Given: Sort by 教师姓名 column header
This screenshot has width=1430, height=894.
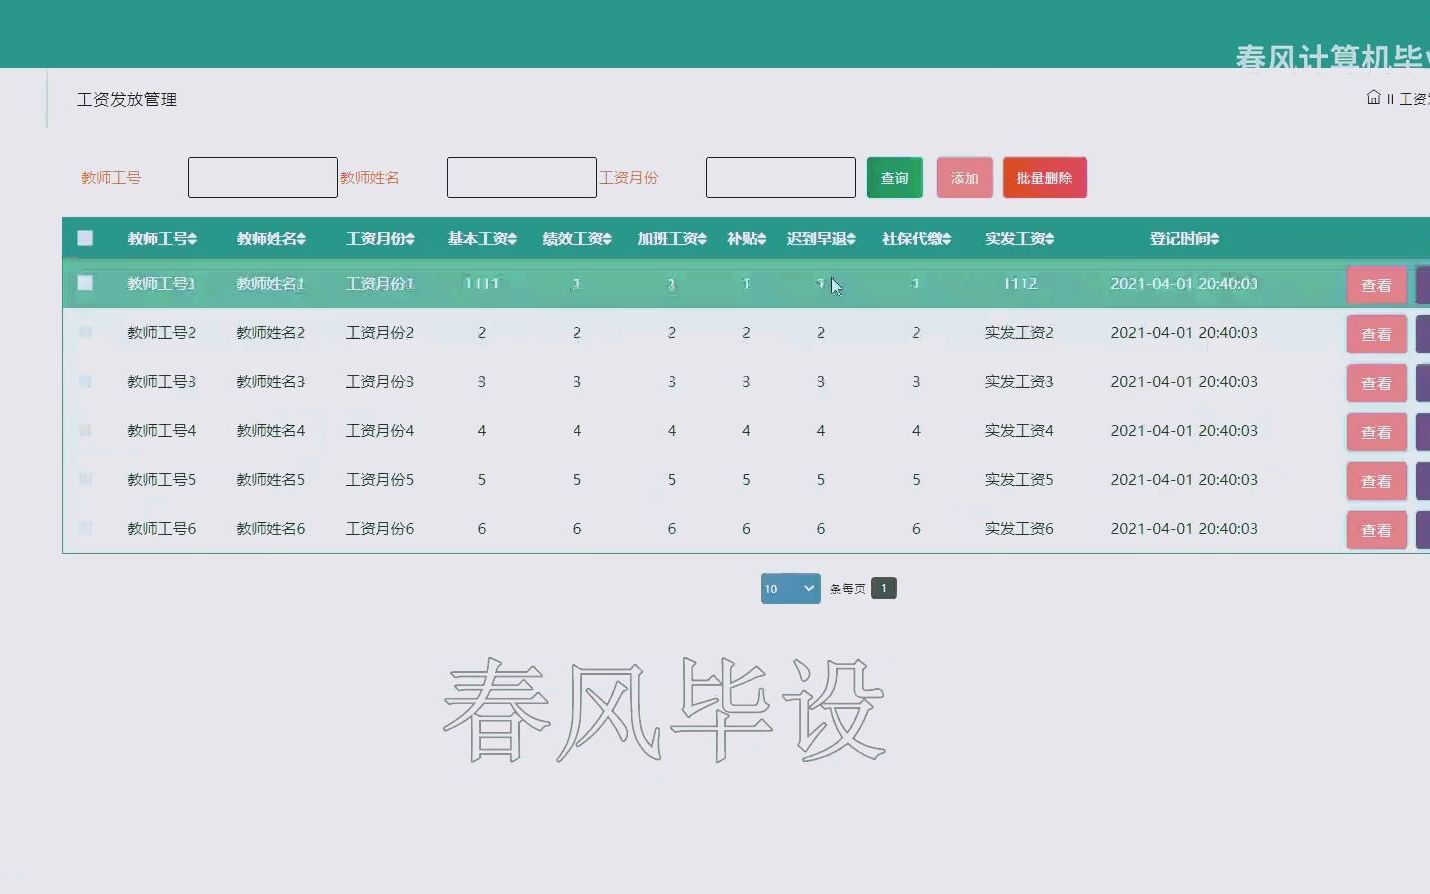Looking at the screenshot, I should click(x=270, y=239).
